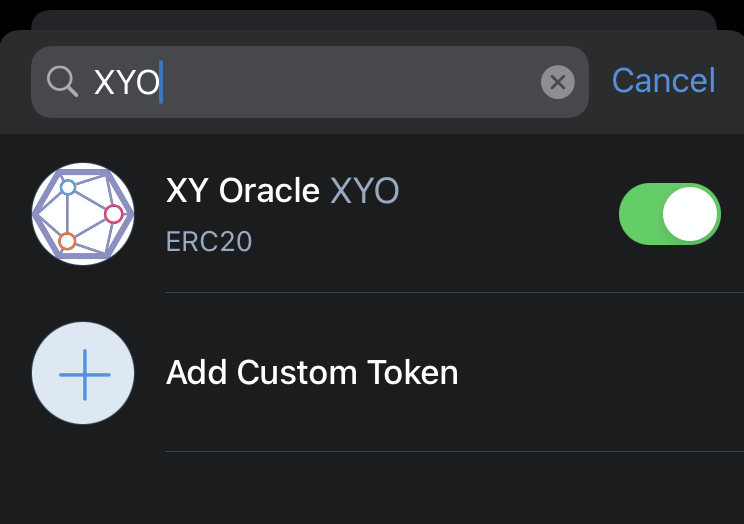Focus the search field containing XYO

pos(310,82)
